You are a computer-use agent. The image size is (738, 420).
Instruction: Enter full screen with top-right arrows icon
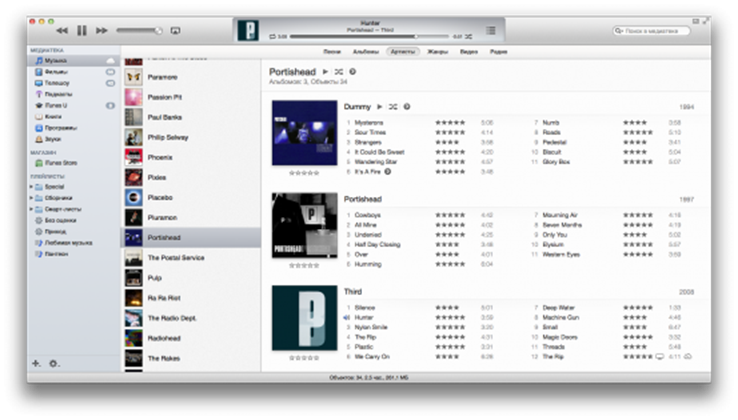(706, 21)
